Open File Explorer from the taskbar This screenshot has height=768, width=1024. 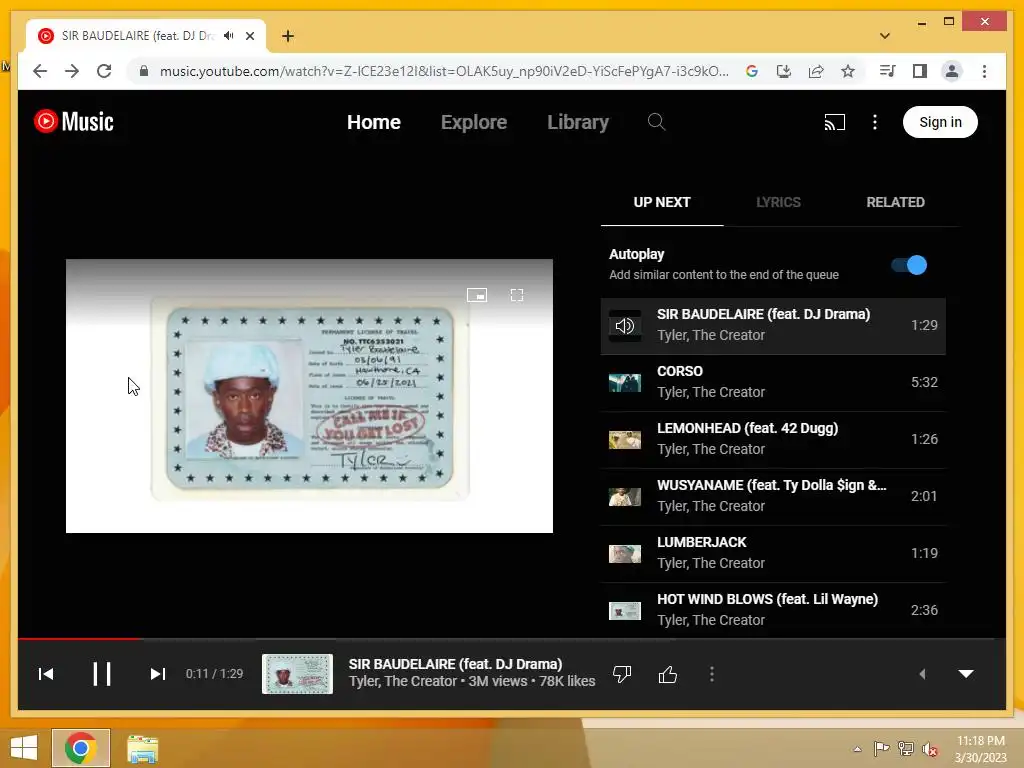click(x=142, y=748)
